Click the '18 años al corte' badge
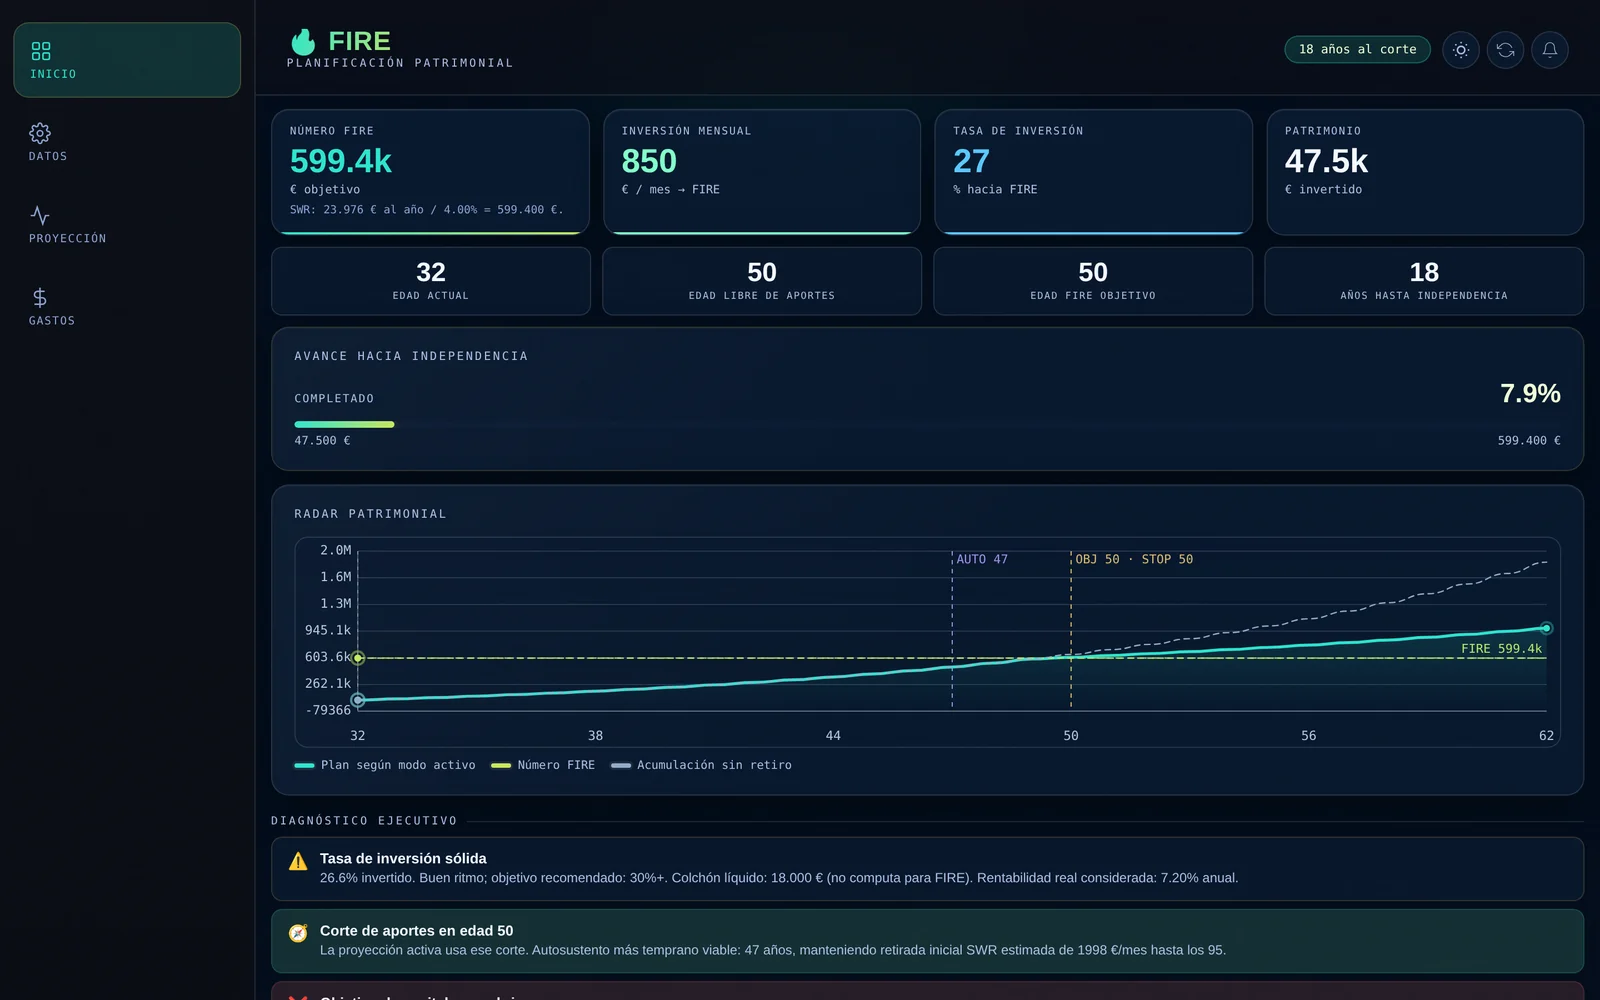The image size is (1600, 1000). point(1357,49)
